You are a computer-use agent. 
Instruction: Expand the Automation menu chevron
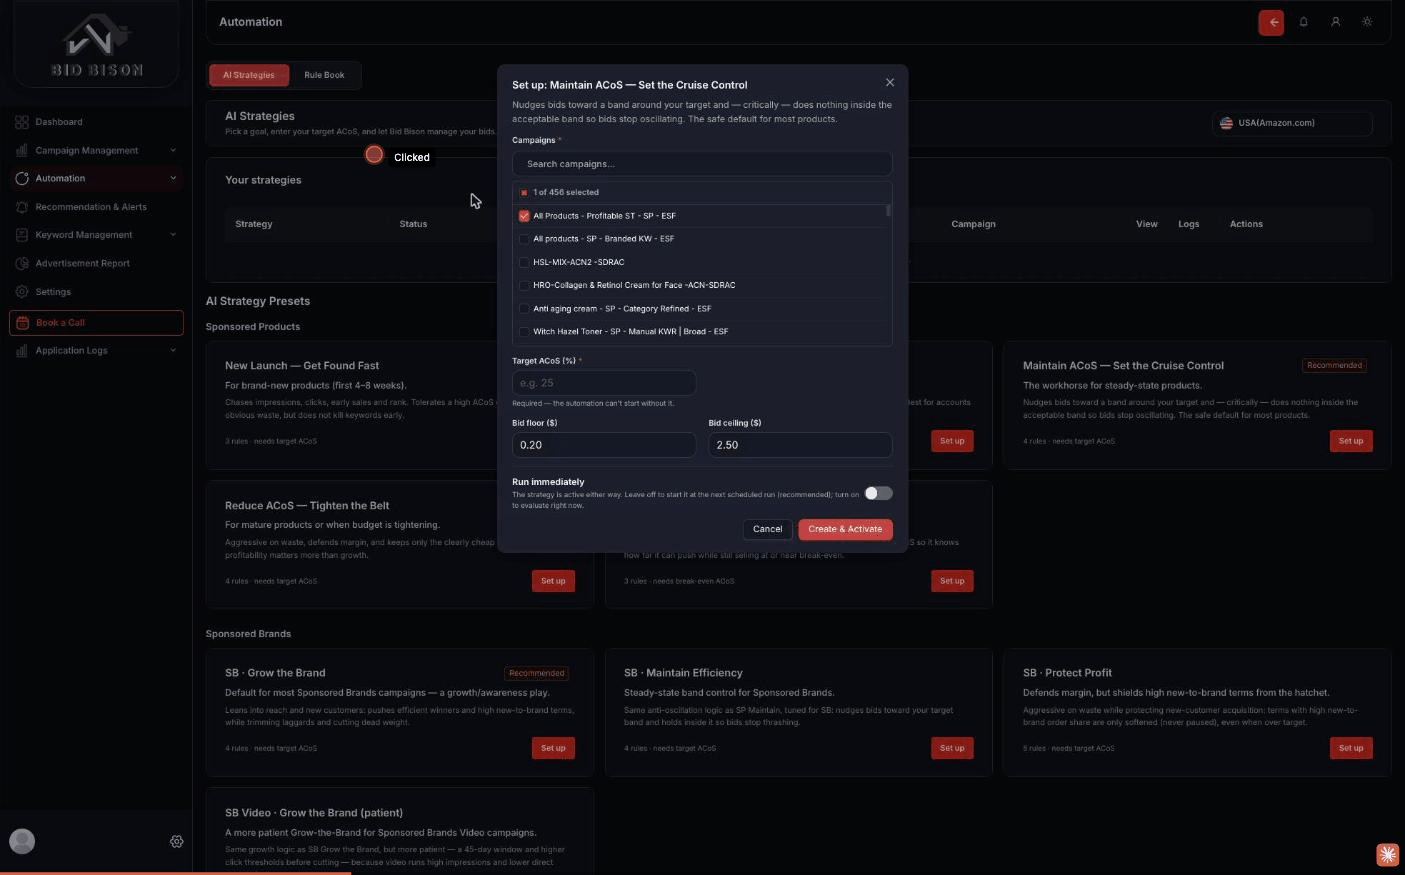pos(173,178)
